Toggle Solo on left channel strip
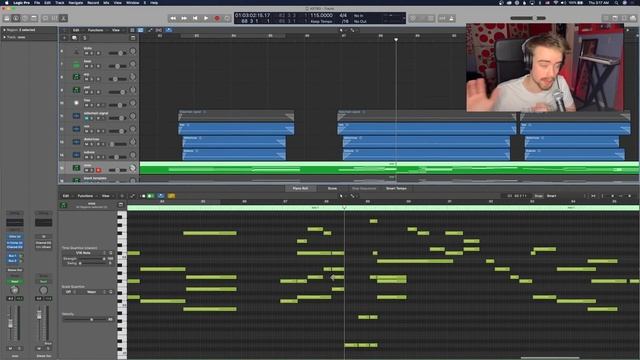 click(x=19, y=349)
